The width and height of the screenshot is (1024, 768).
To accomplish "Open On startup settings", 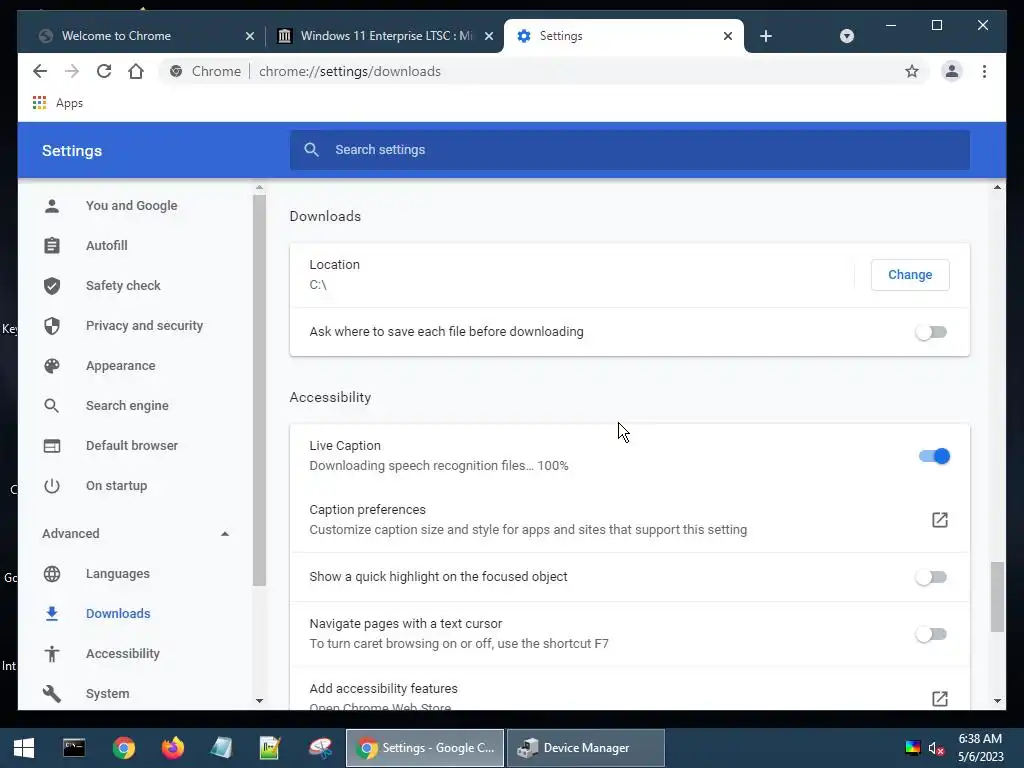I will tap(116, 486).
